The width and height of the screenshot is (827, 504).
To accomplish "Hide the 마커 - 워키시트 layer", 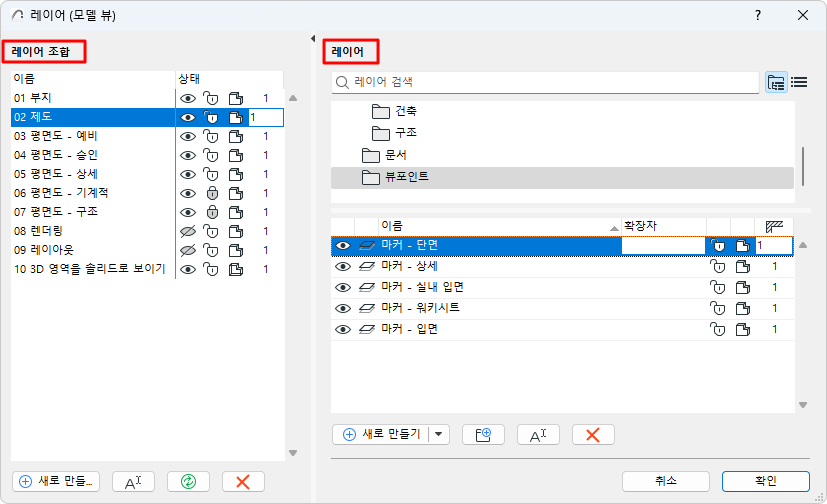I will pyautogui.click(x=343, y=308).
